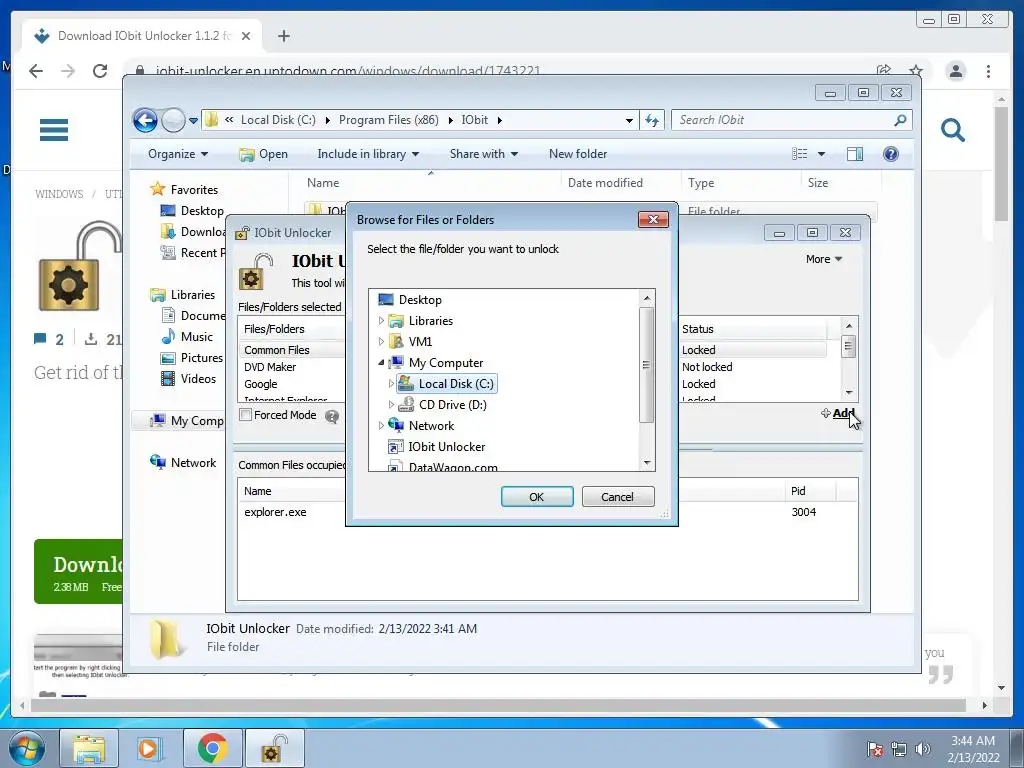The width and height of the screenshot is (1024, 768).
Task: Collapse the My Computer node
Action: 381,362
